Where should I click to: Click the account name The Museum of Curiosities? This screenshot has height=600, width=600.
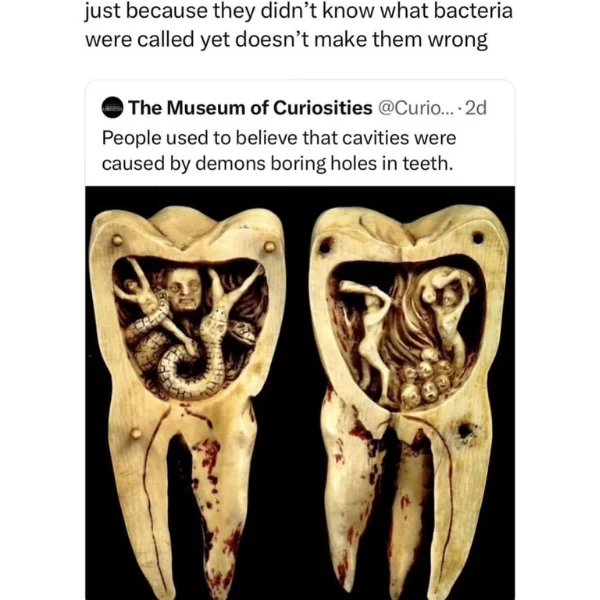pos(250,108)
